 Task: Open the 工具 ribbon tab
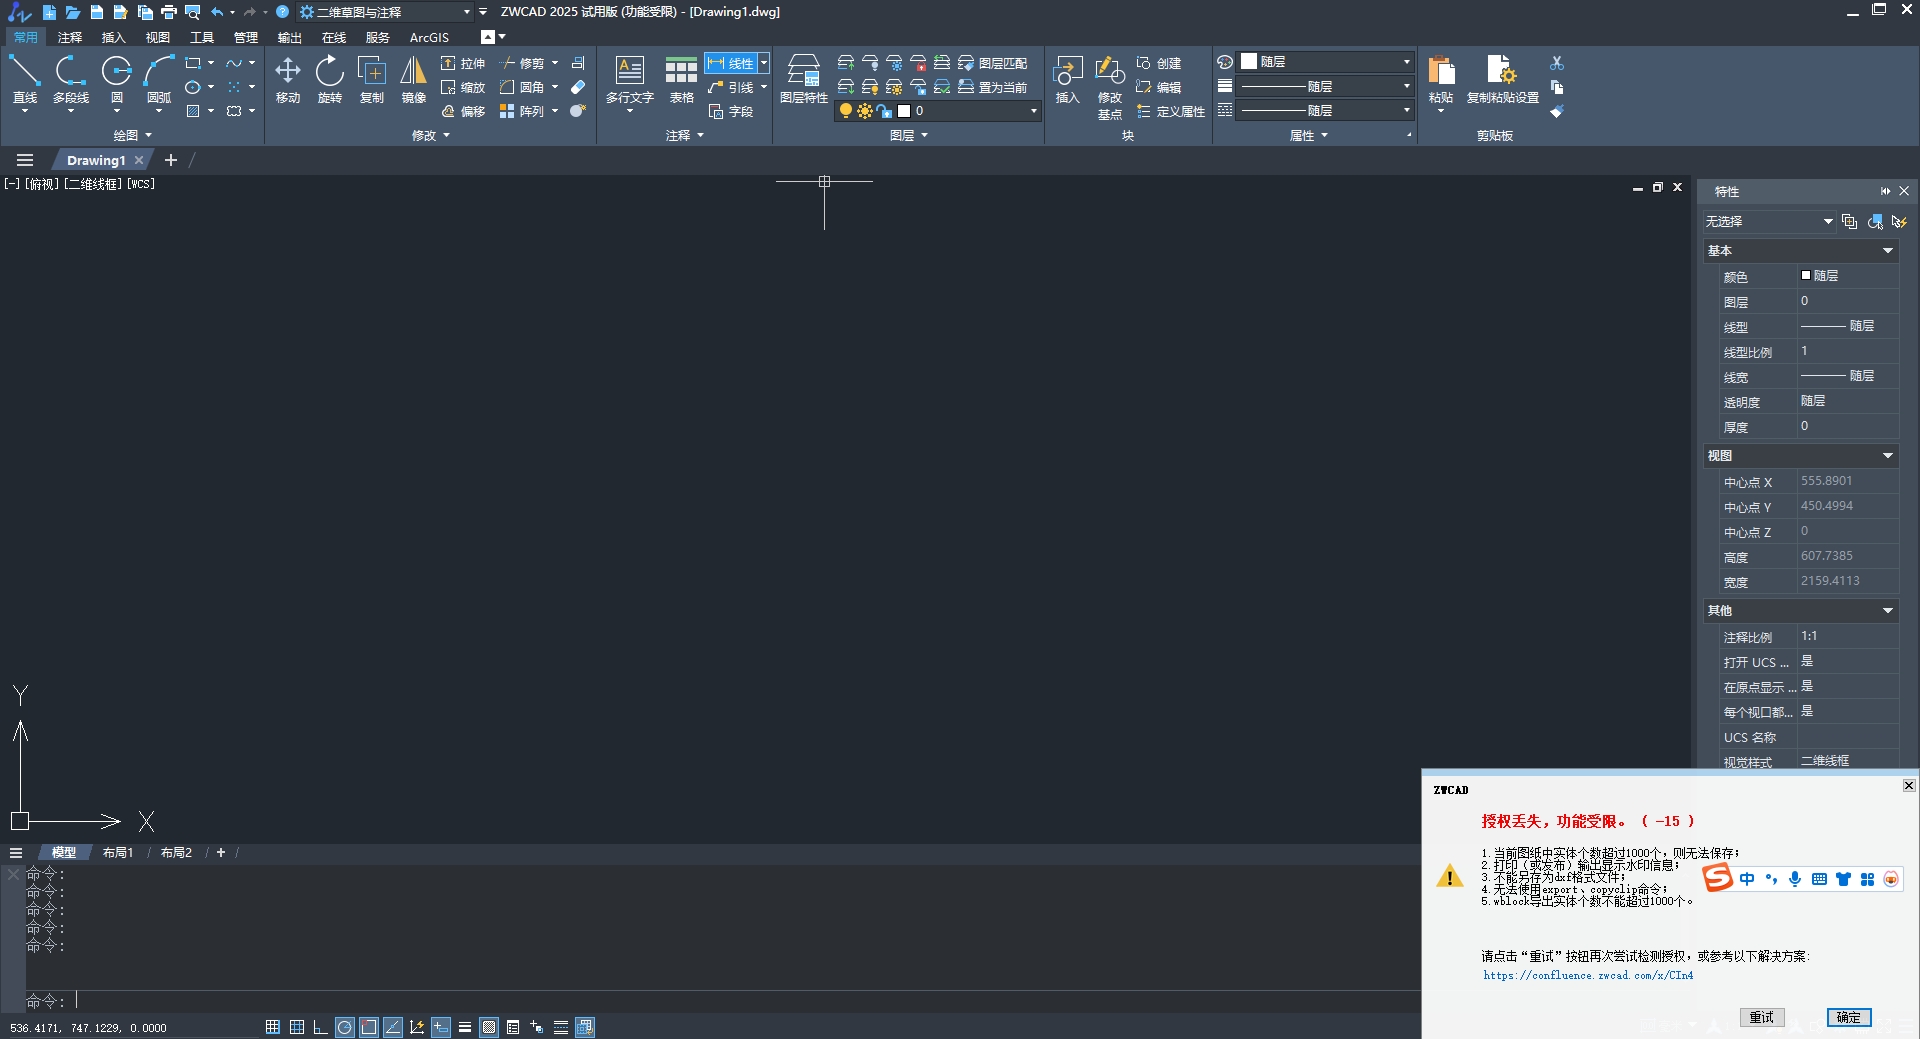(x=202, y=37)
